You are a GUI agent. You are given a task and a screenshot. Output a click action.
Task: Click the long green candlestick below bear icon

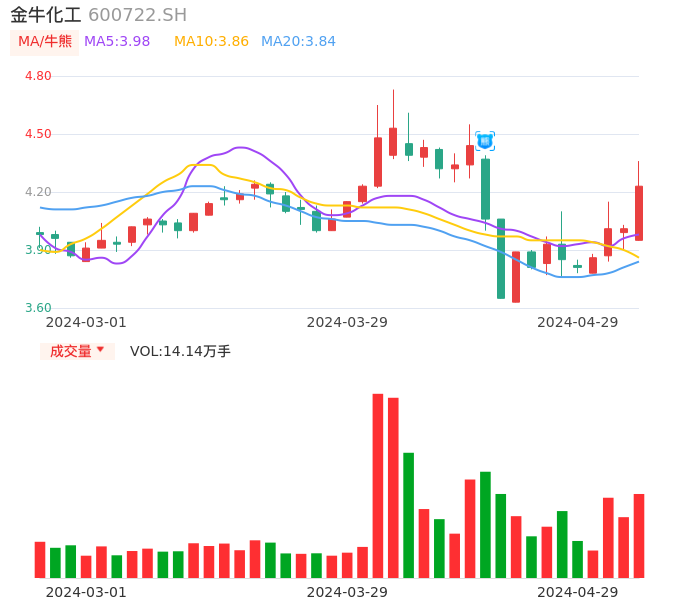click(x=485, y=188)
